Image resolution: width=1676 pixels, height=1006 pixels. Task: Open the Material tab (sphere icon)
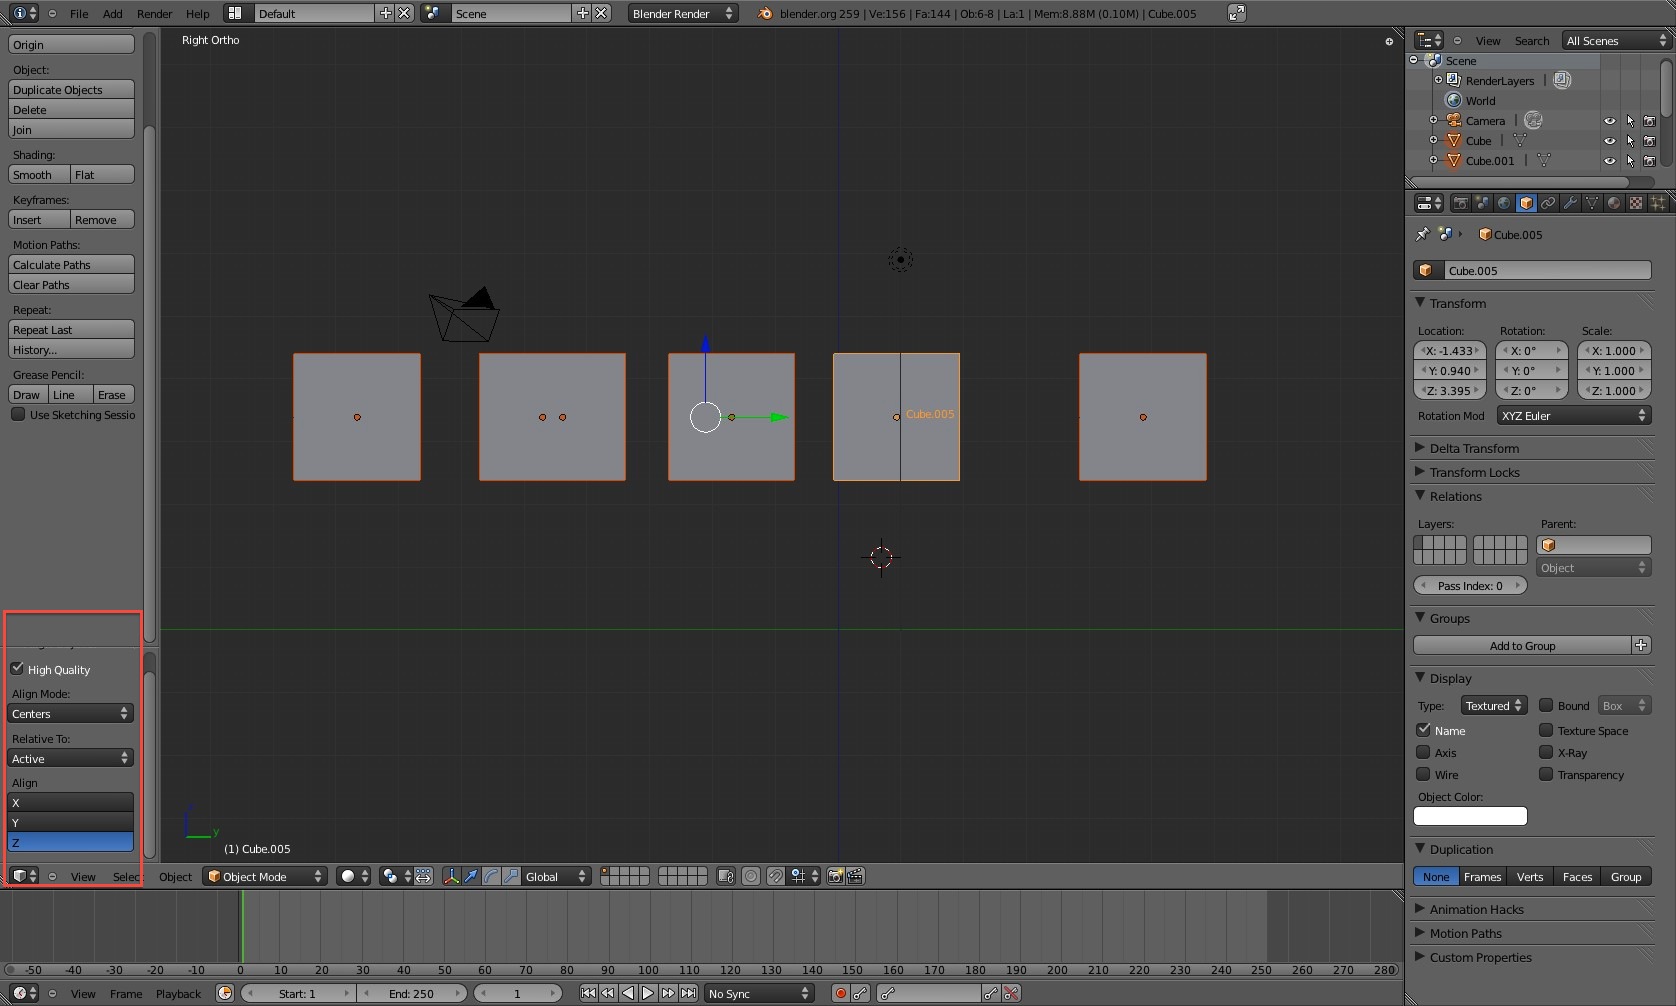[x=1614, y=203]
